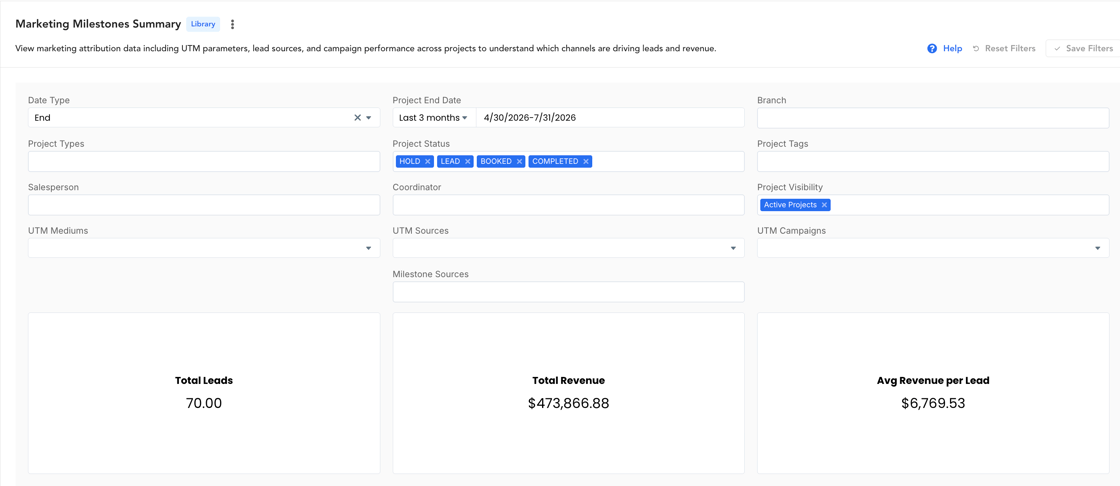
Task: Click the Total Revenue value $473,866.88
Action: tap(569, 403)
